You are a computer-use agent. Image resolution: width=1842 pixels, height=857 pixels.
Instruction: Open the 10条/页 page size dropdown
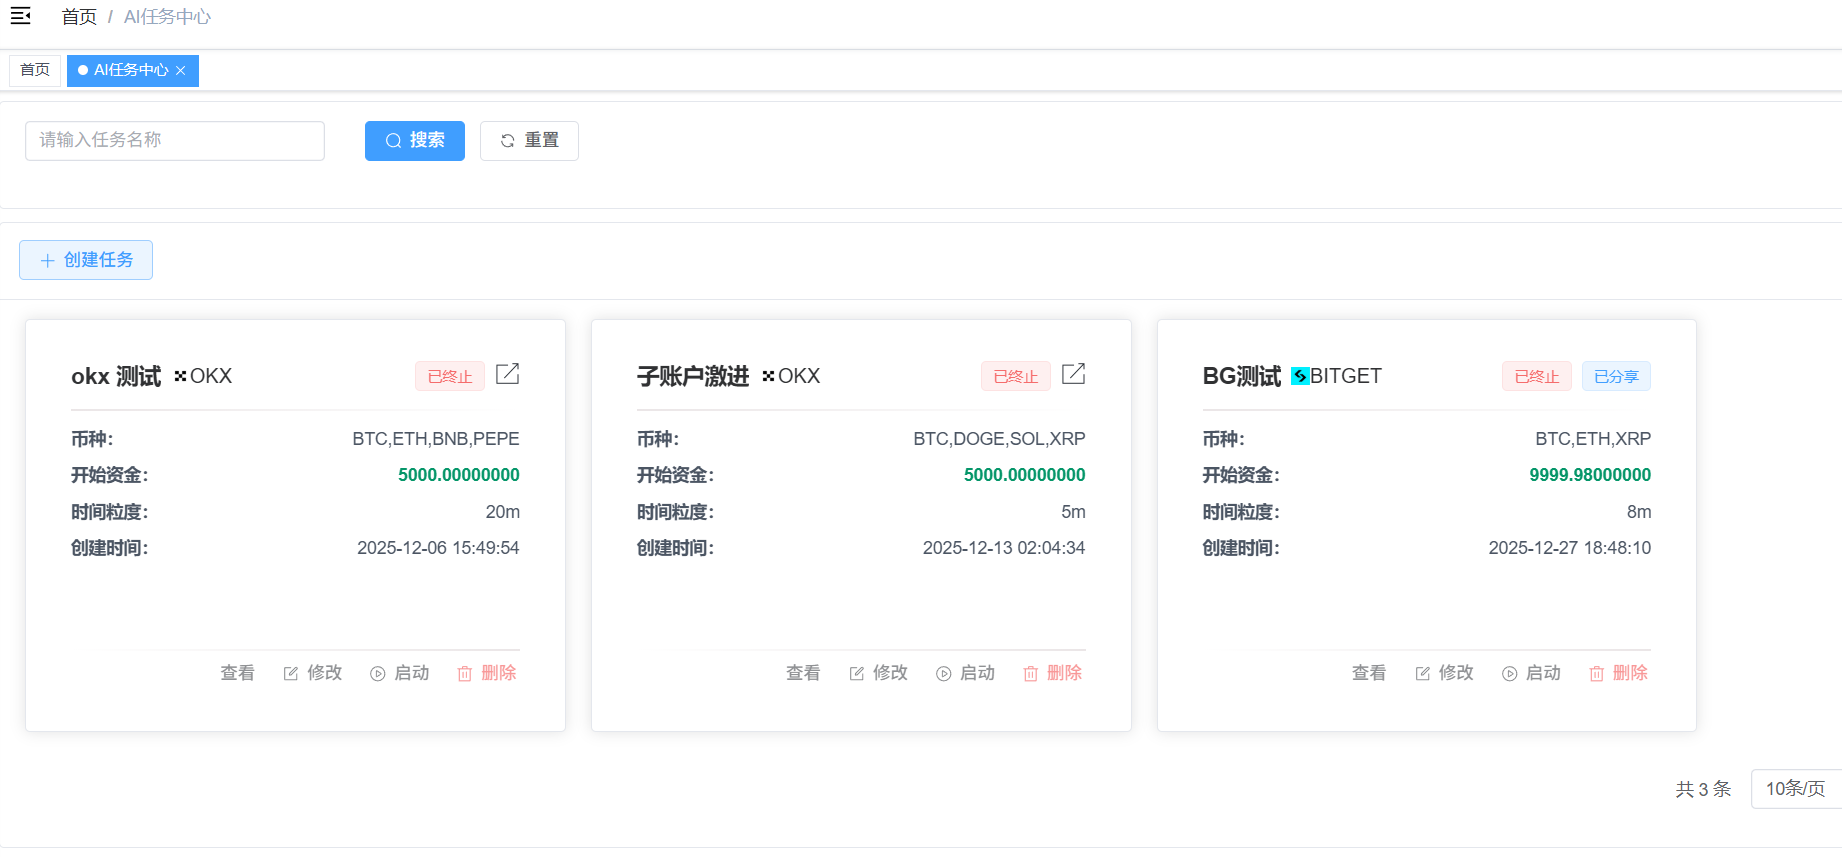tap(1795, 789)
